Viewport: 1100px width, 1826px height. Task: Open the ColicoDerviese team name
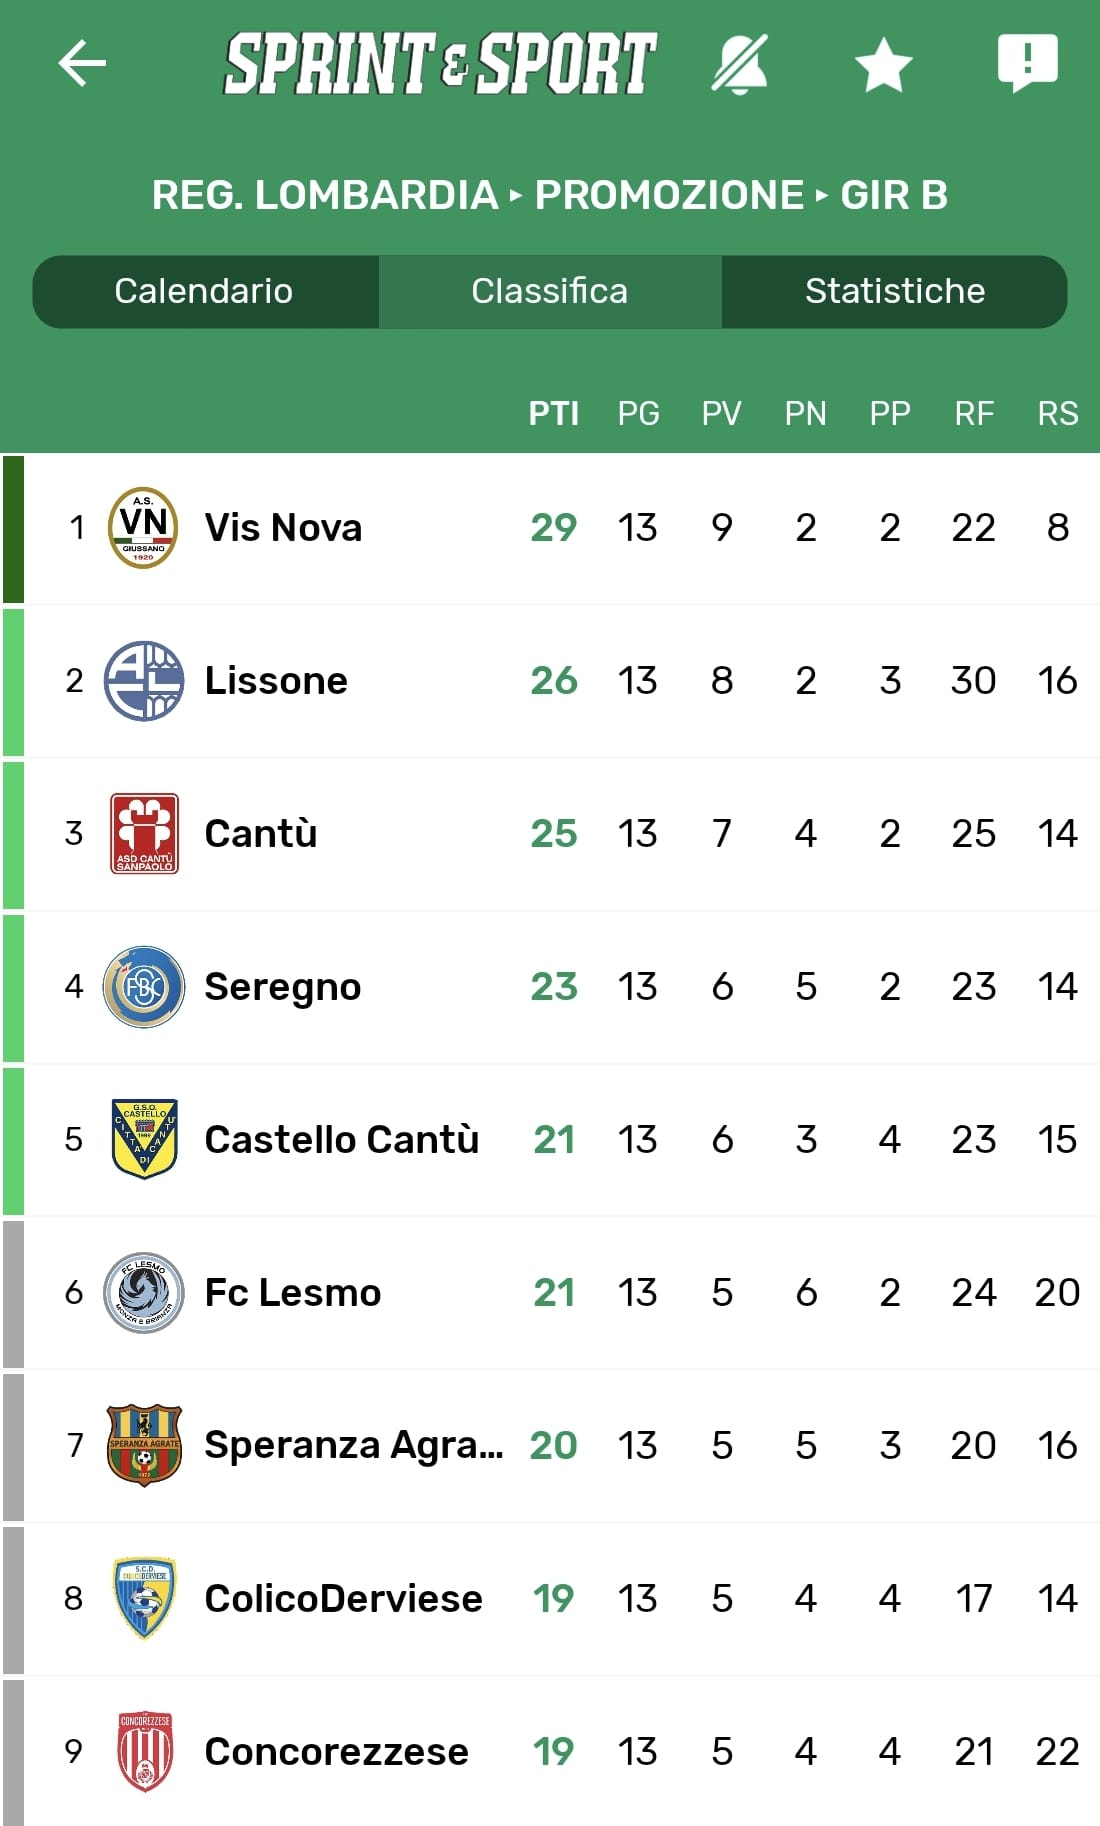343,1598
